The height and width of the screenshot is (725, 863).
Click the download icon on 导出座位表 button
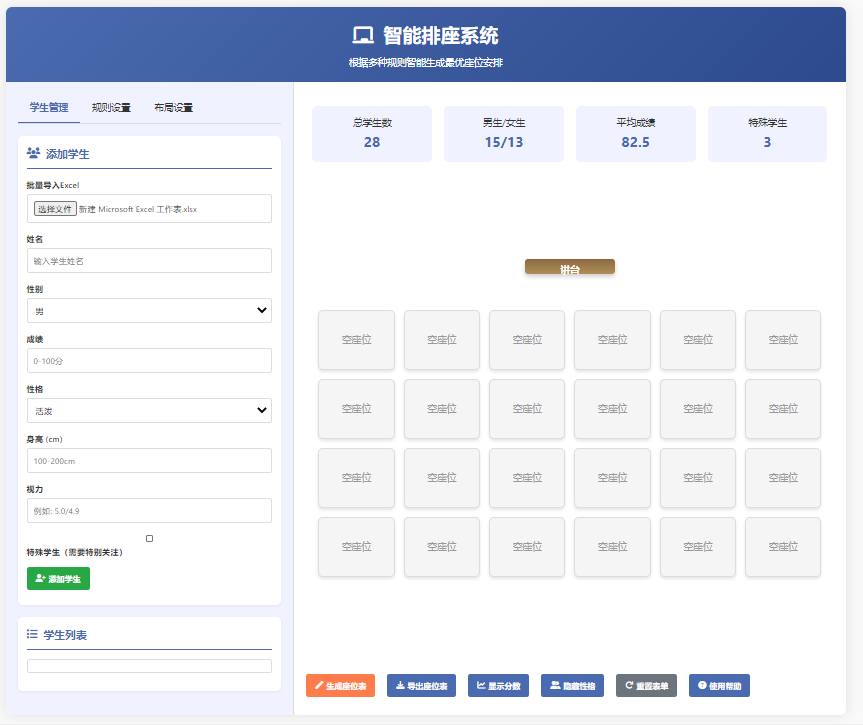400,686
